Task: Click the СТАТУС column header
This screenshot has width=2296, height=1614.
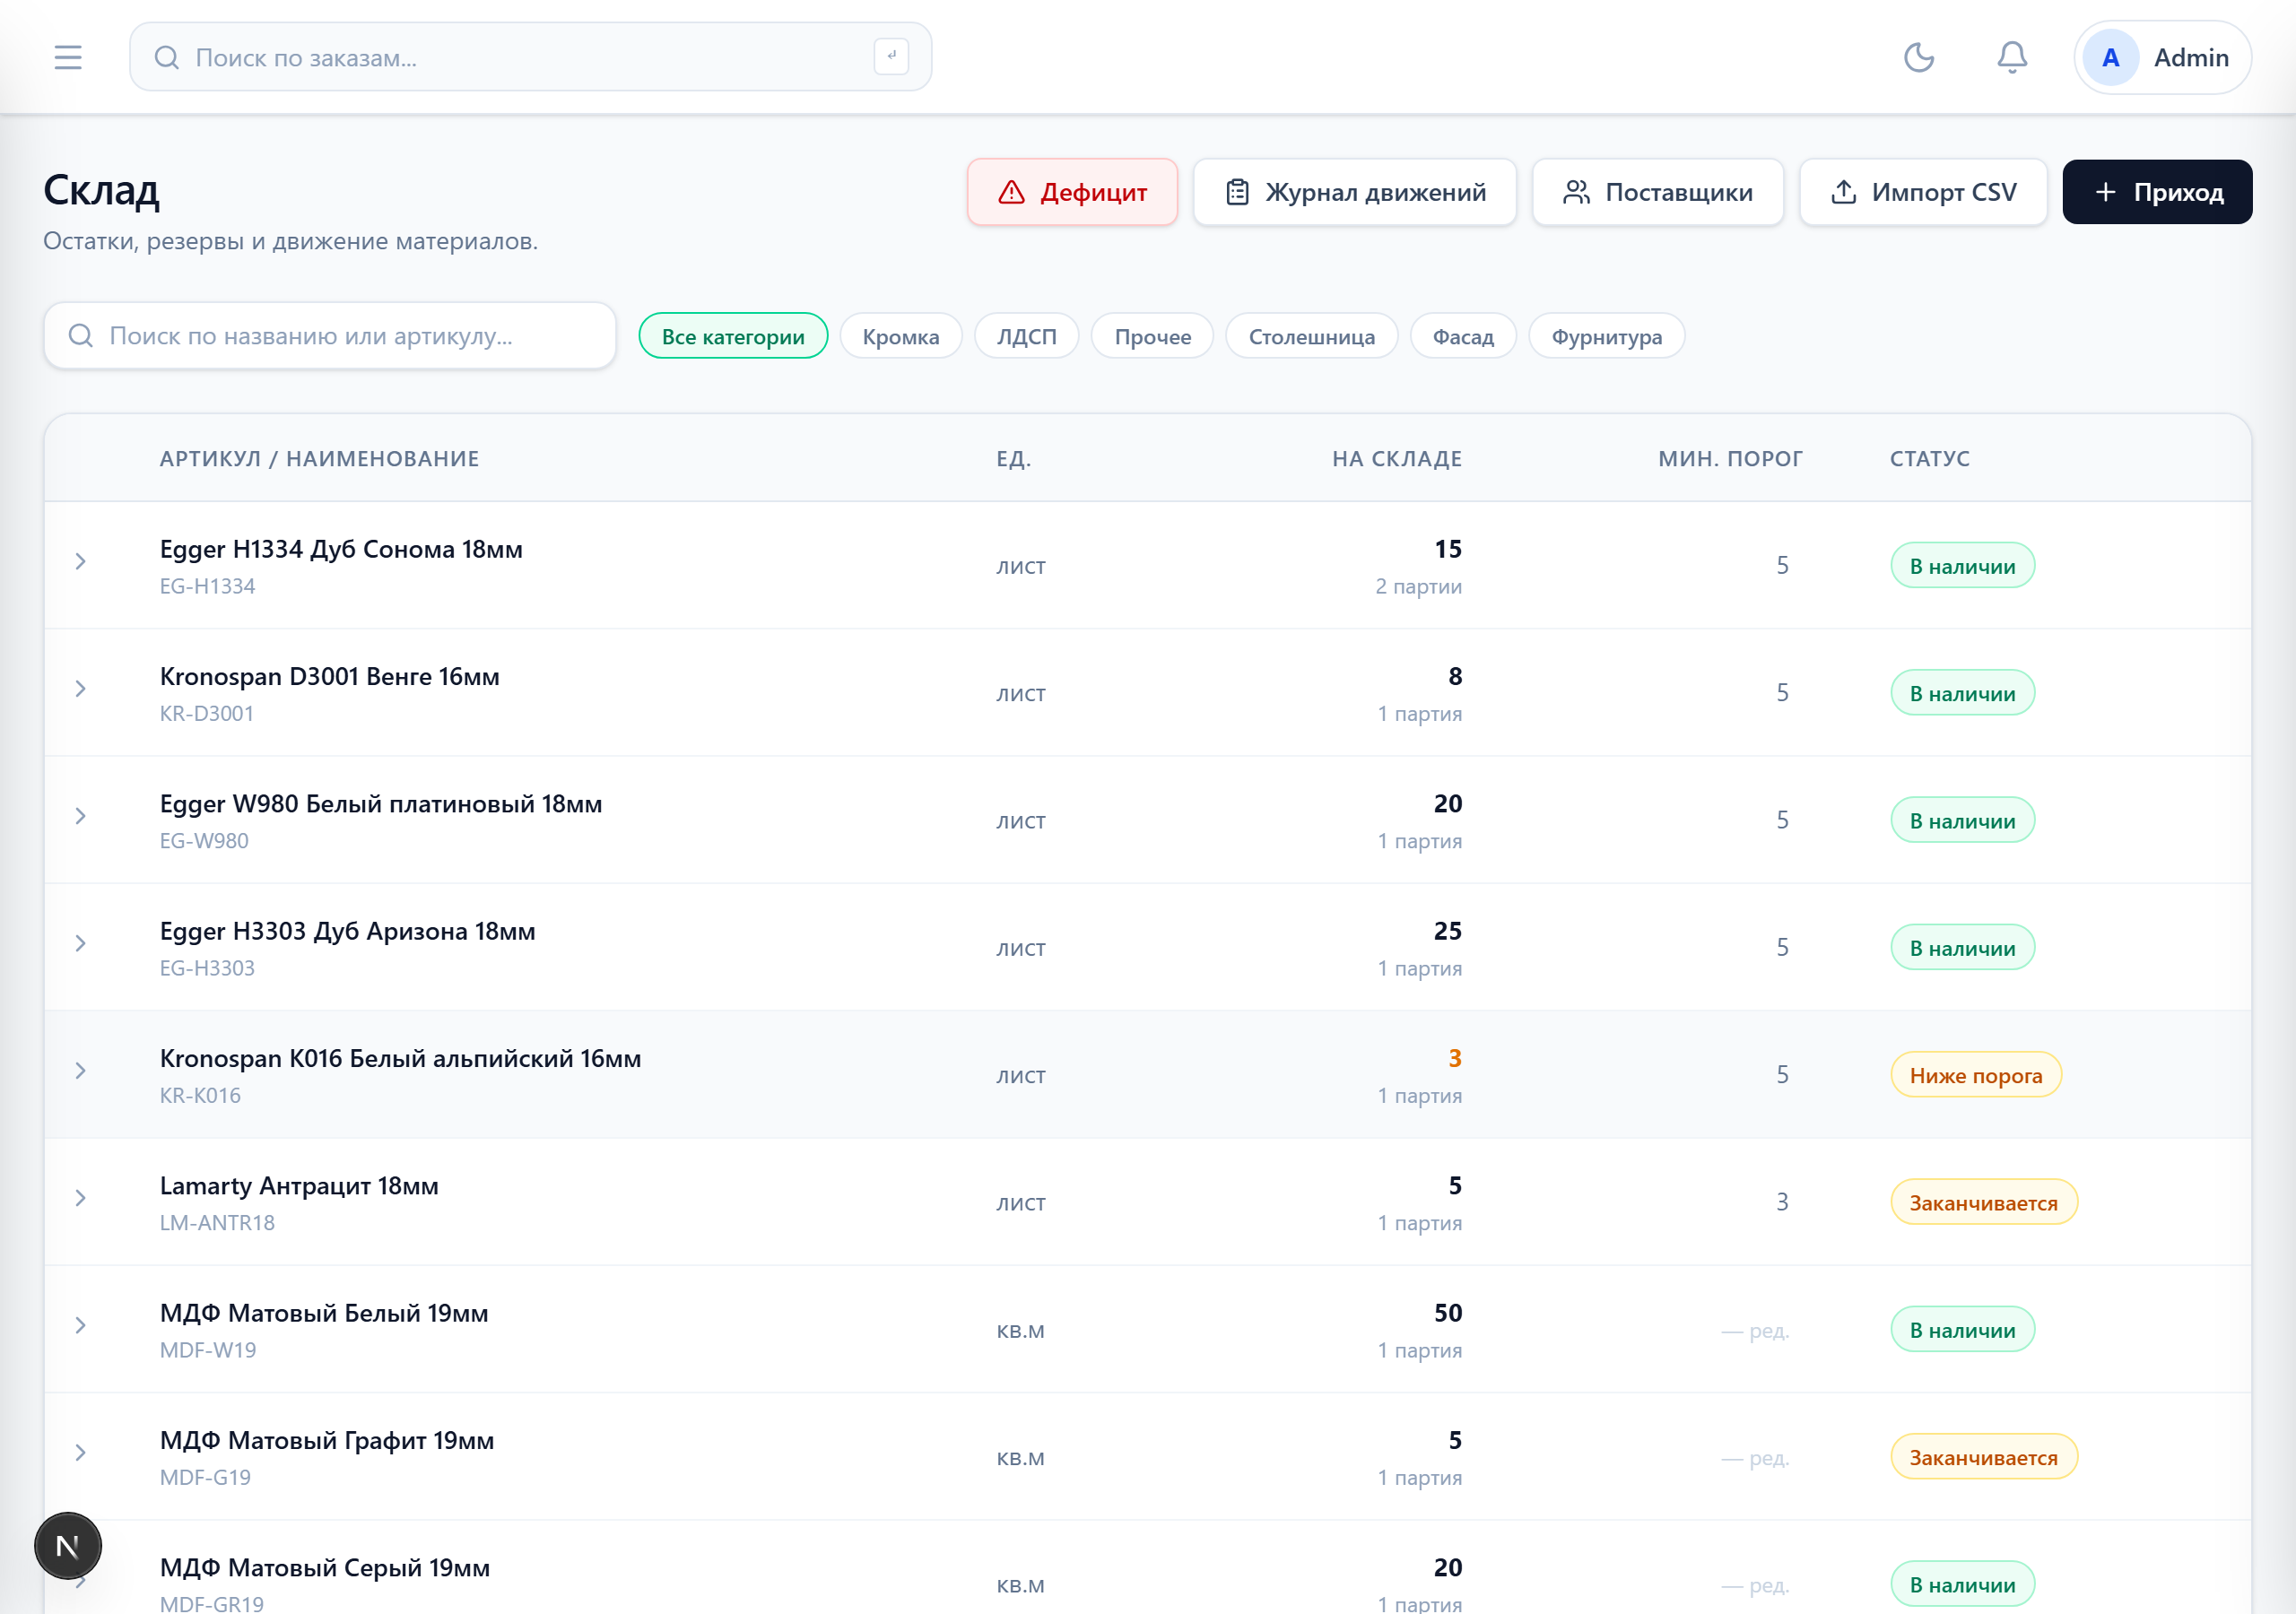Action: [x=1929, y=459]
